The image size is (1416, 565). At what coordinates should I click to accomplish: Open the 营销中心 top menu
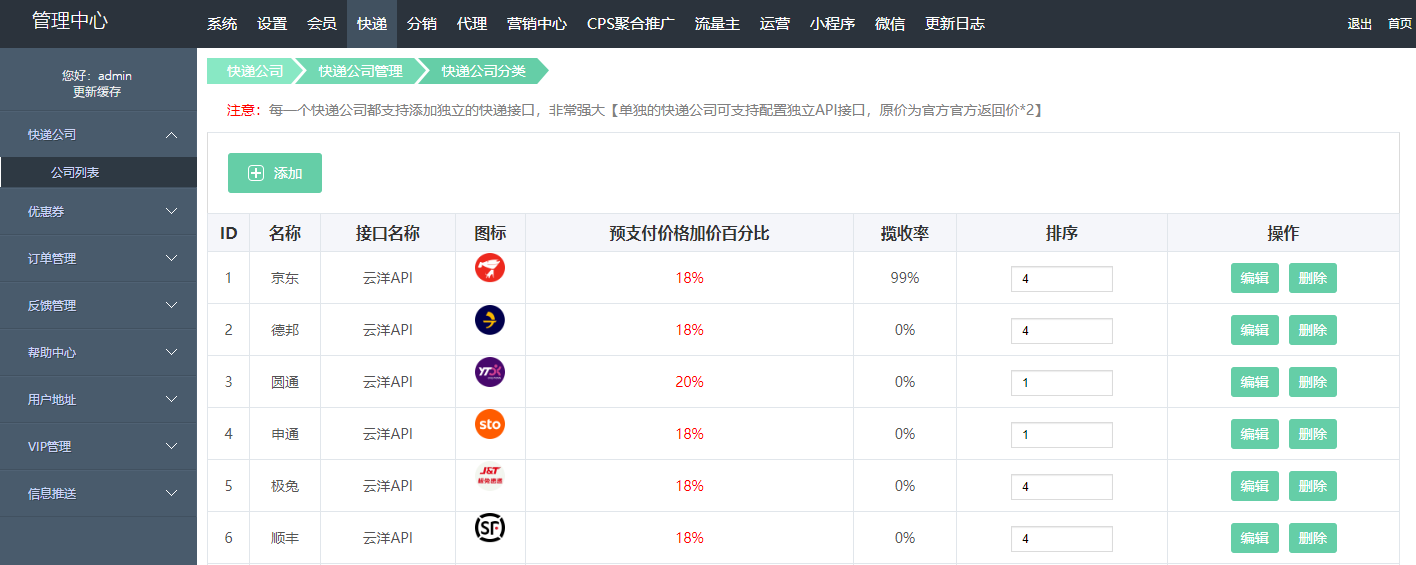pyautogui.click(x=536, y=24)
